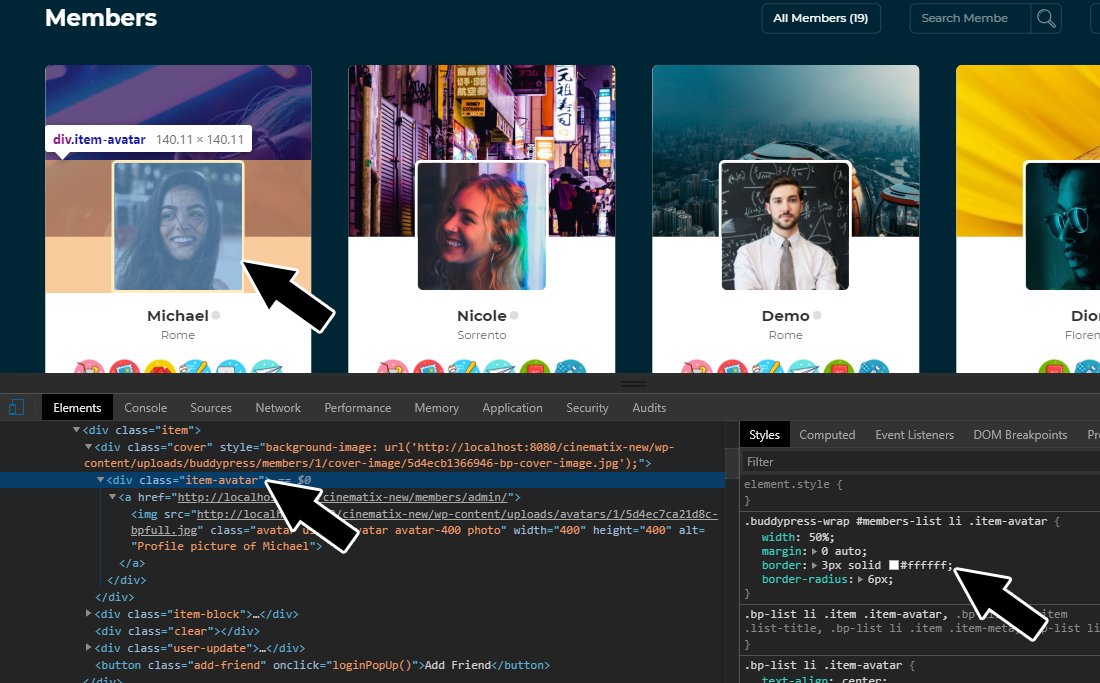Open the Michael member name link

[177, 316]
